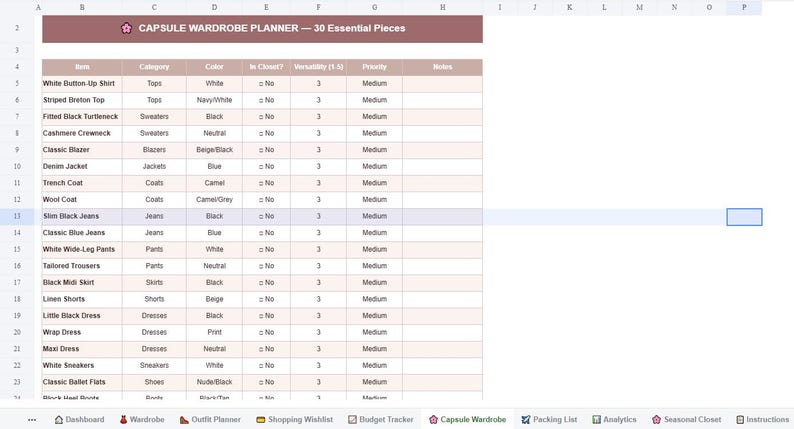The image size is (794, 429).
Task: Click the Sneakers category cell
Action: point(154,365)
